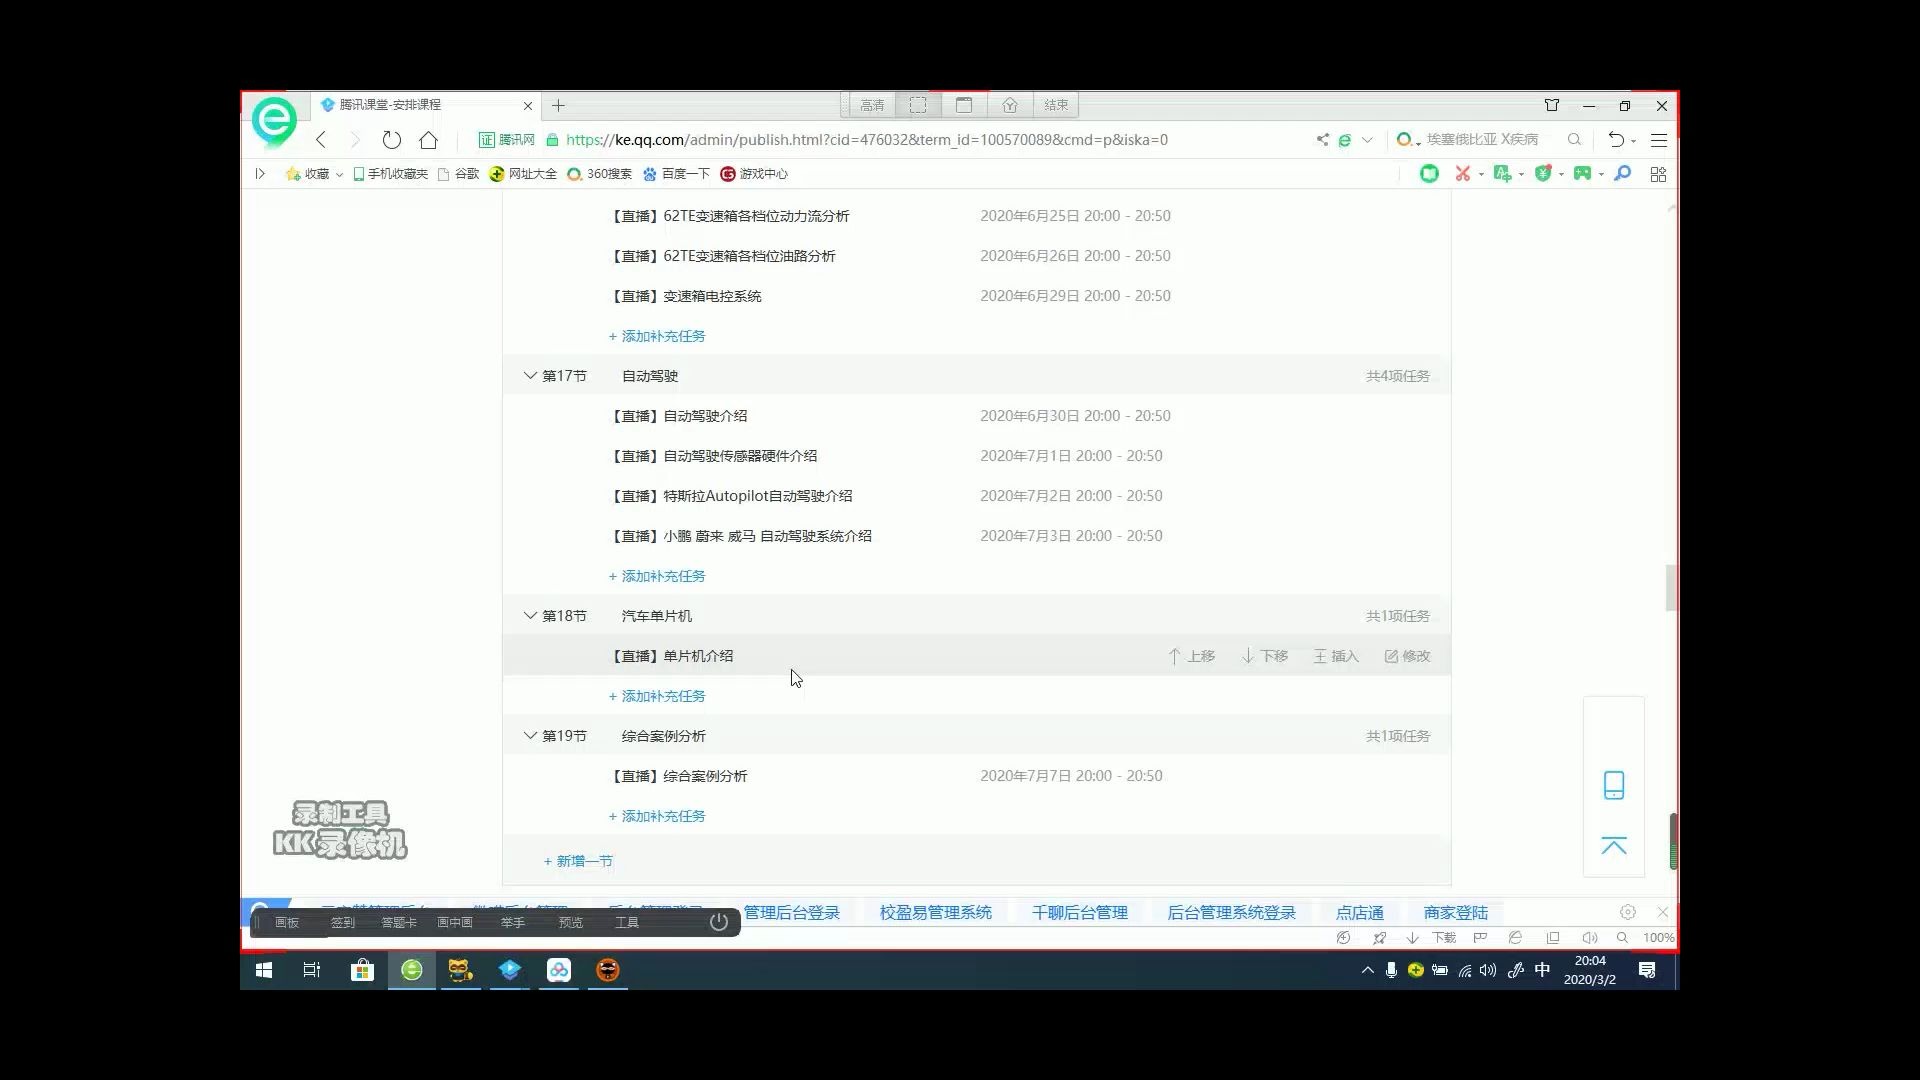Open the extensions grid icon
Image resolution: width=1920 pixels, height=1080 pixels.
(1658, 174)
